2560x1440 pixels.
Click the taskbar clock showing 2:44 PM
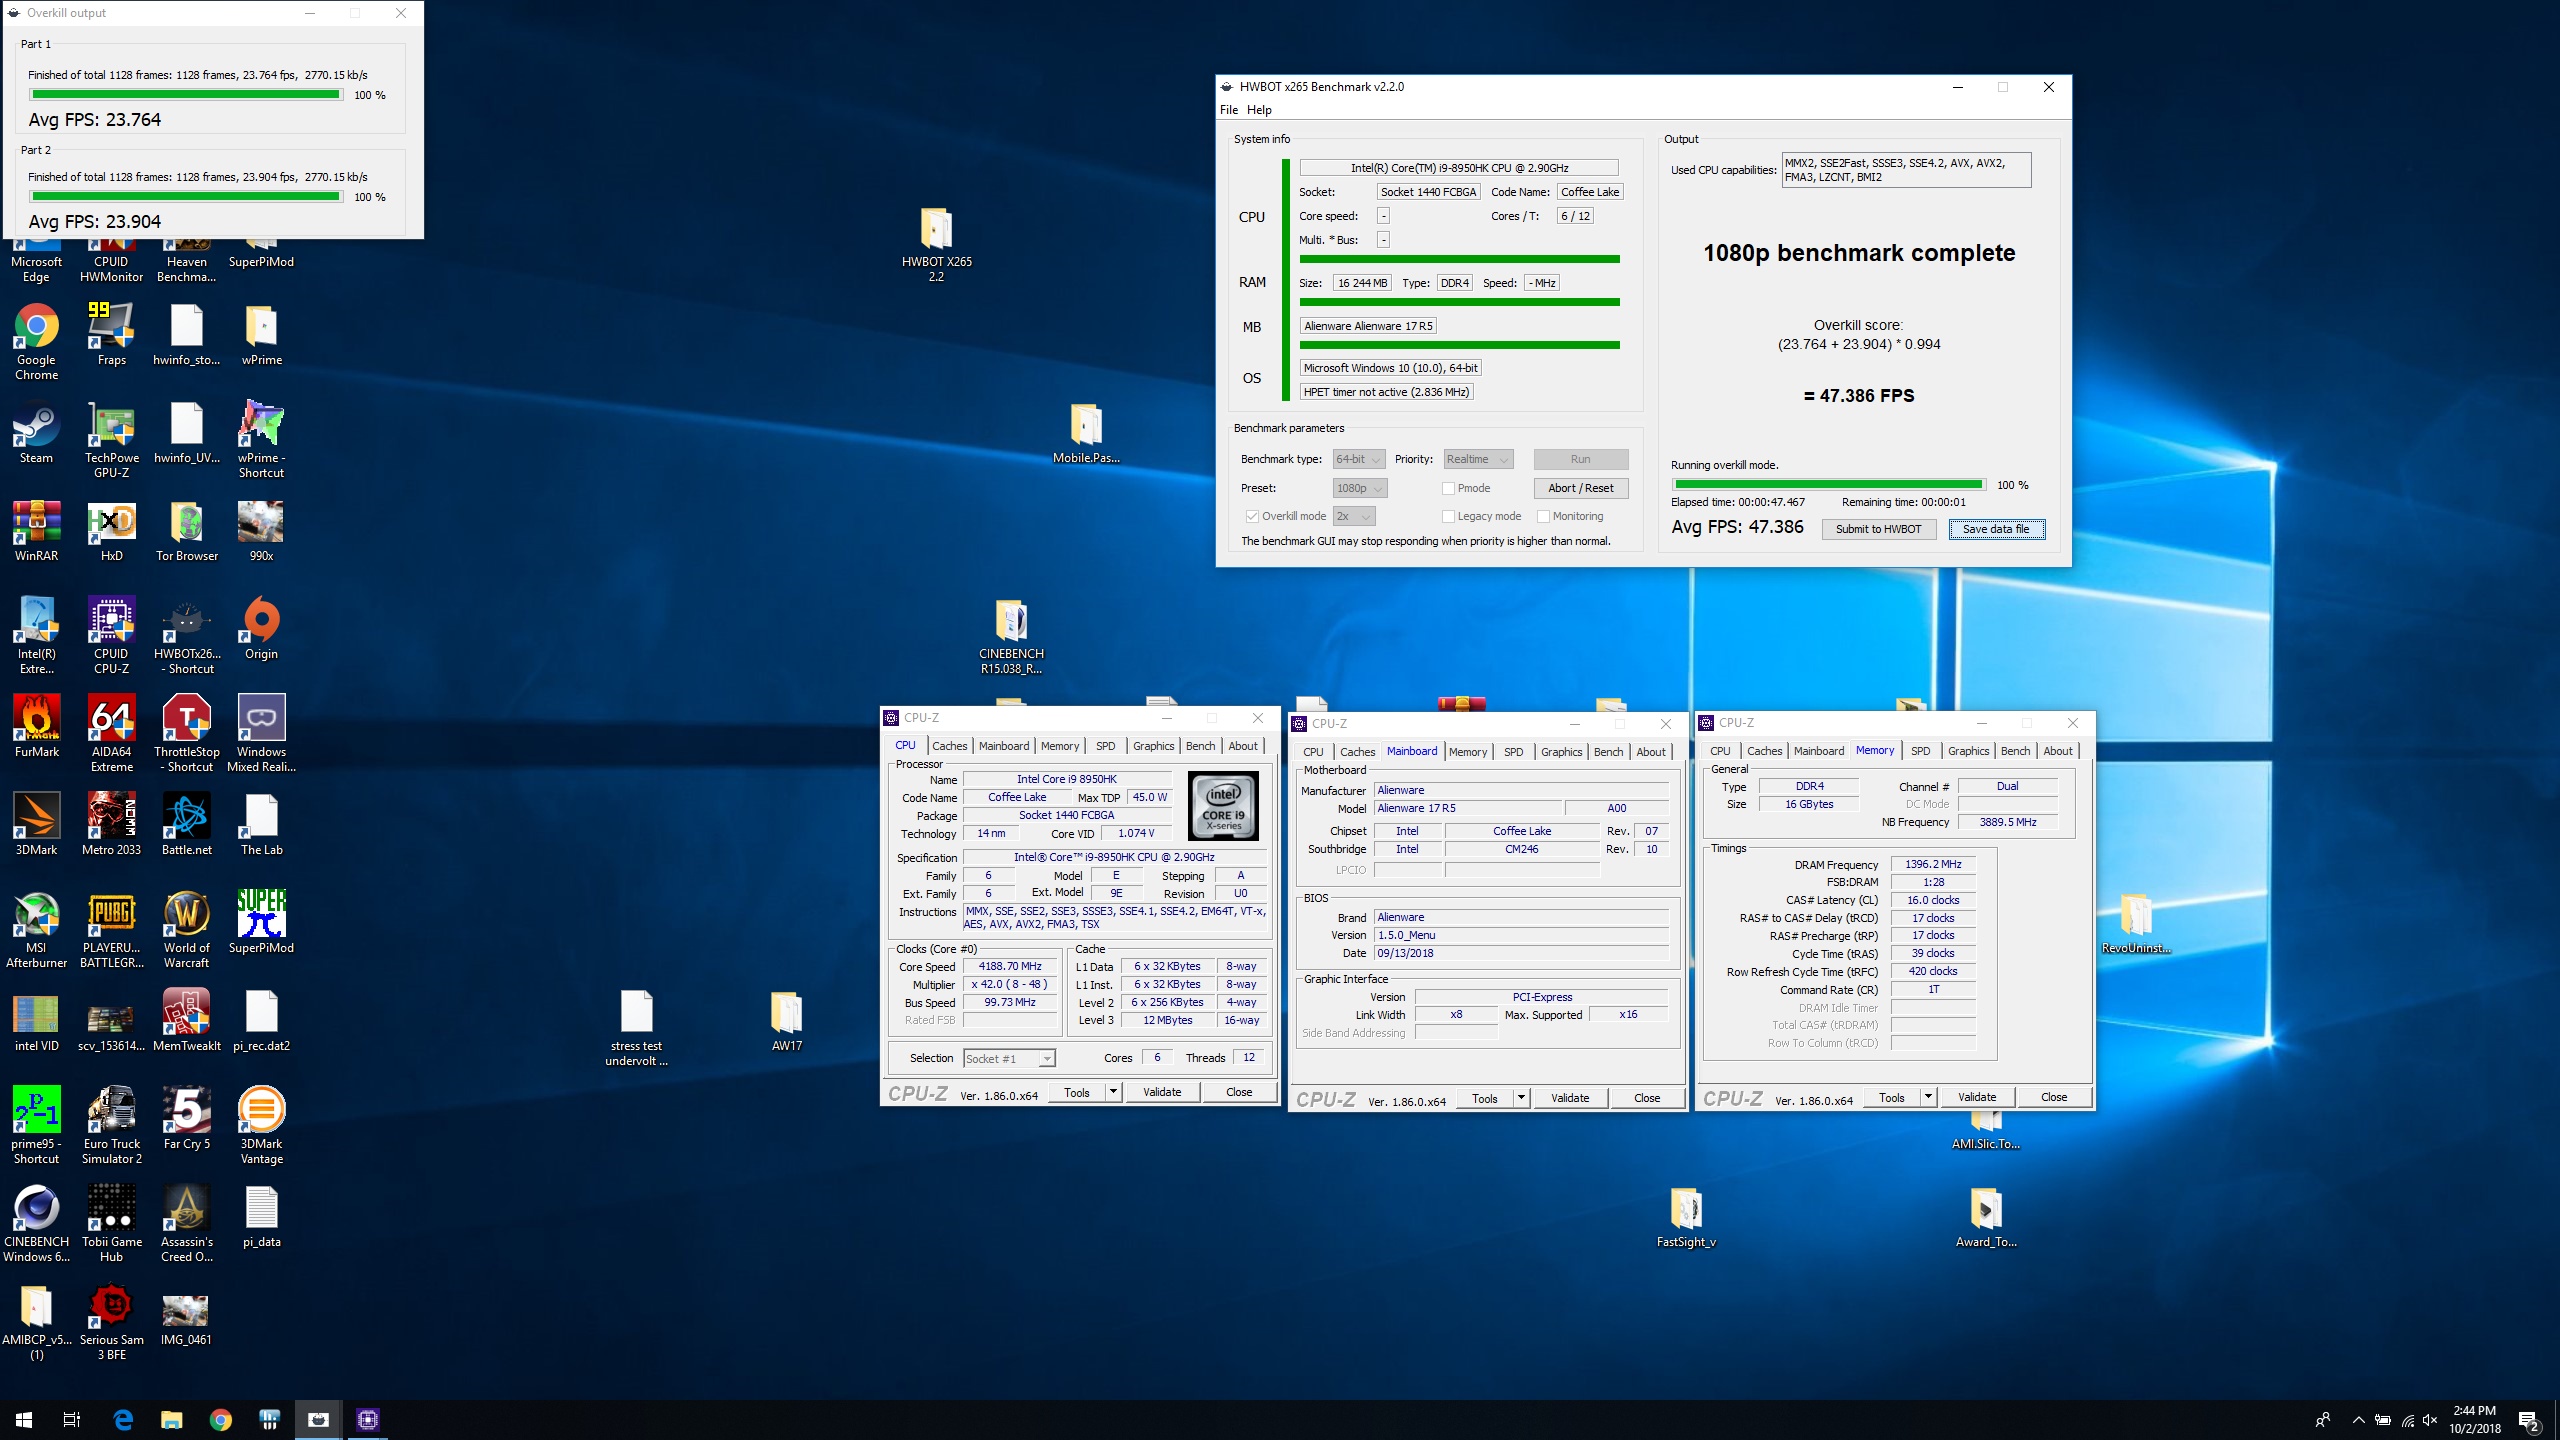coord(2474,1420)
